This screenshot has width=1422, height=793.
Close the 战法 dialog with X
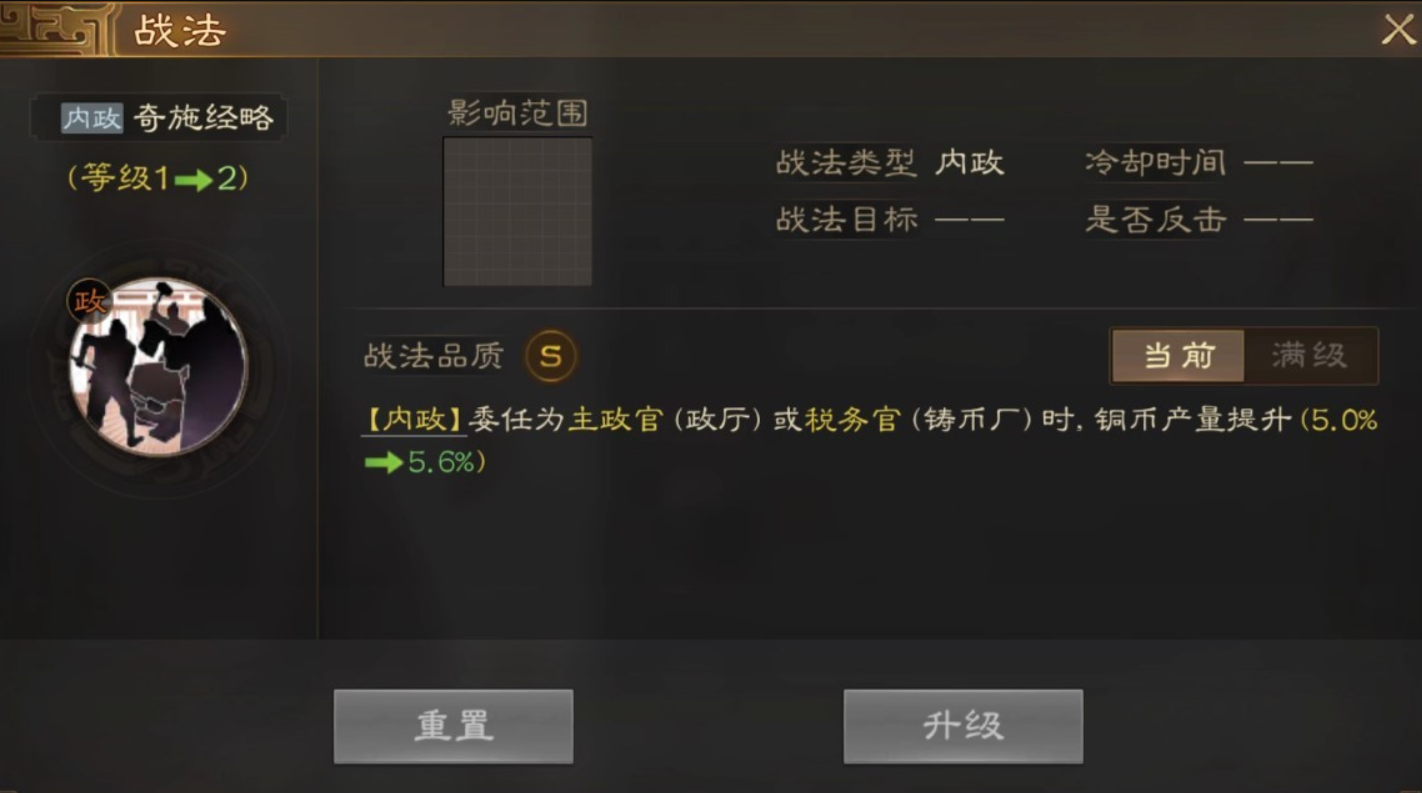pyautogui.click(x=1398, y=30)
